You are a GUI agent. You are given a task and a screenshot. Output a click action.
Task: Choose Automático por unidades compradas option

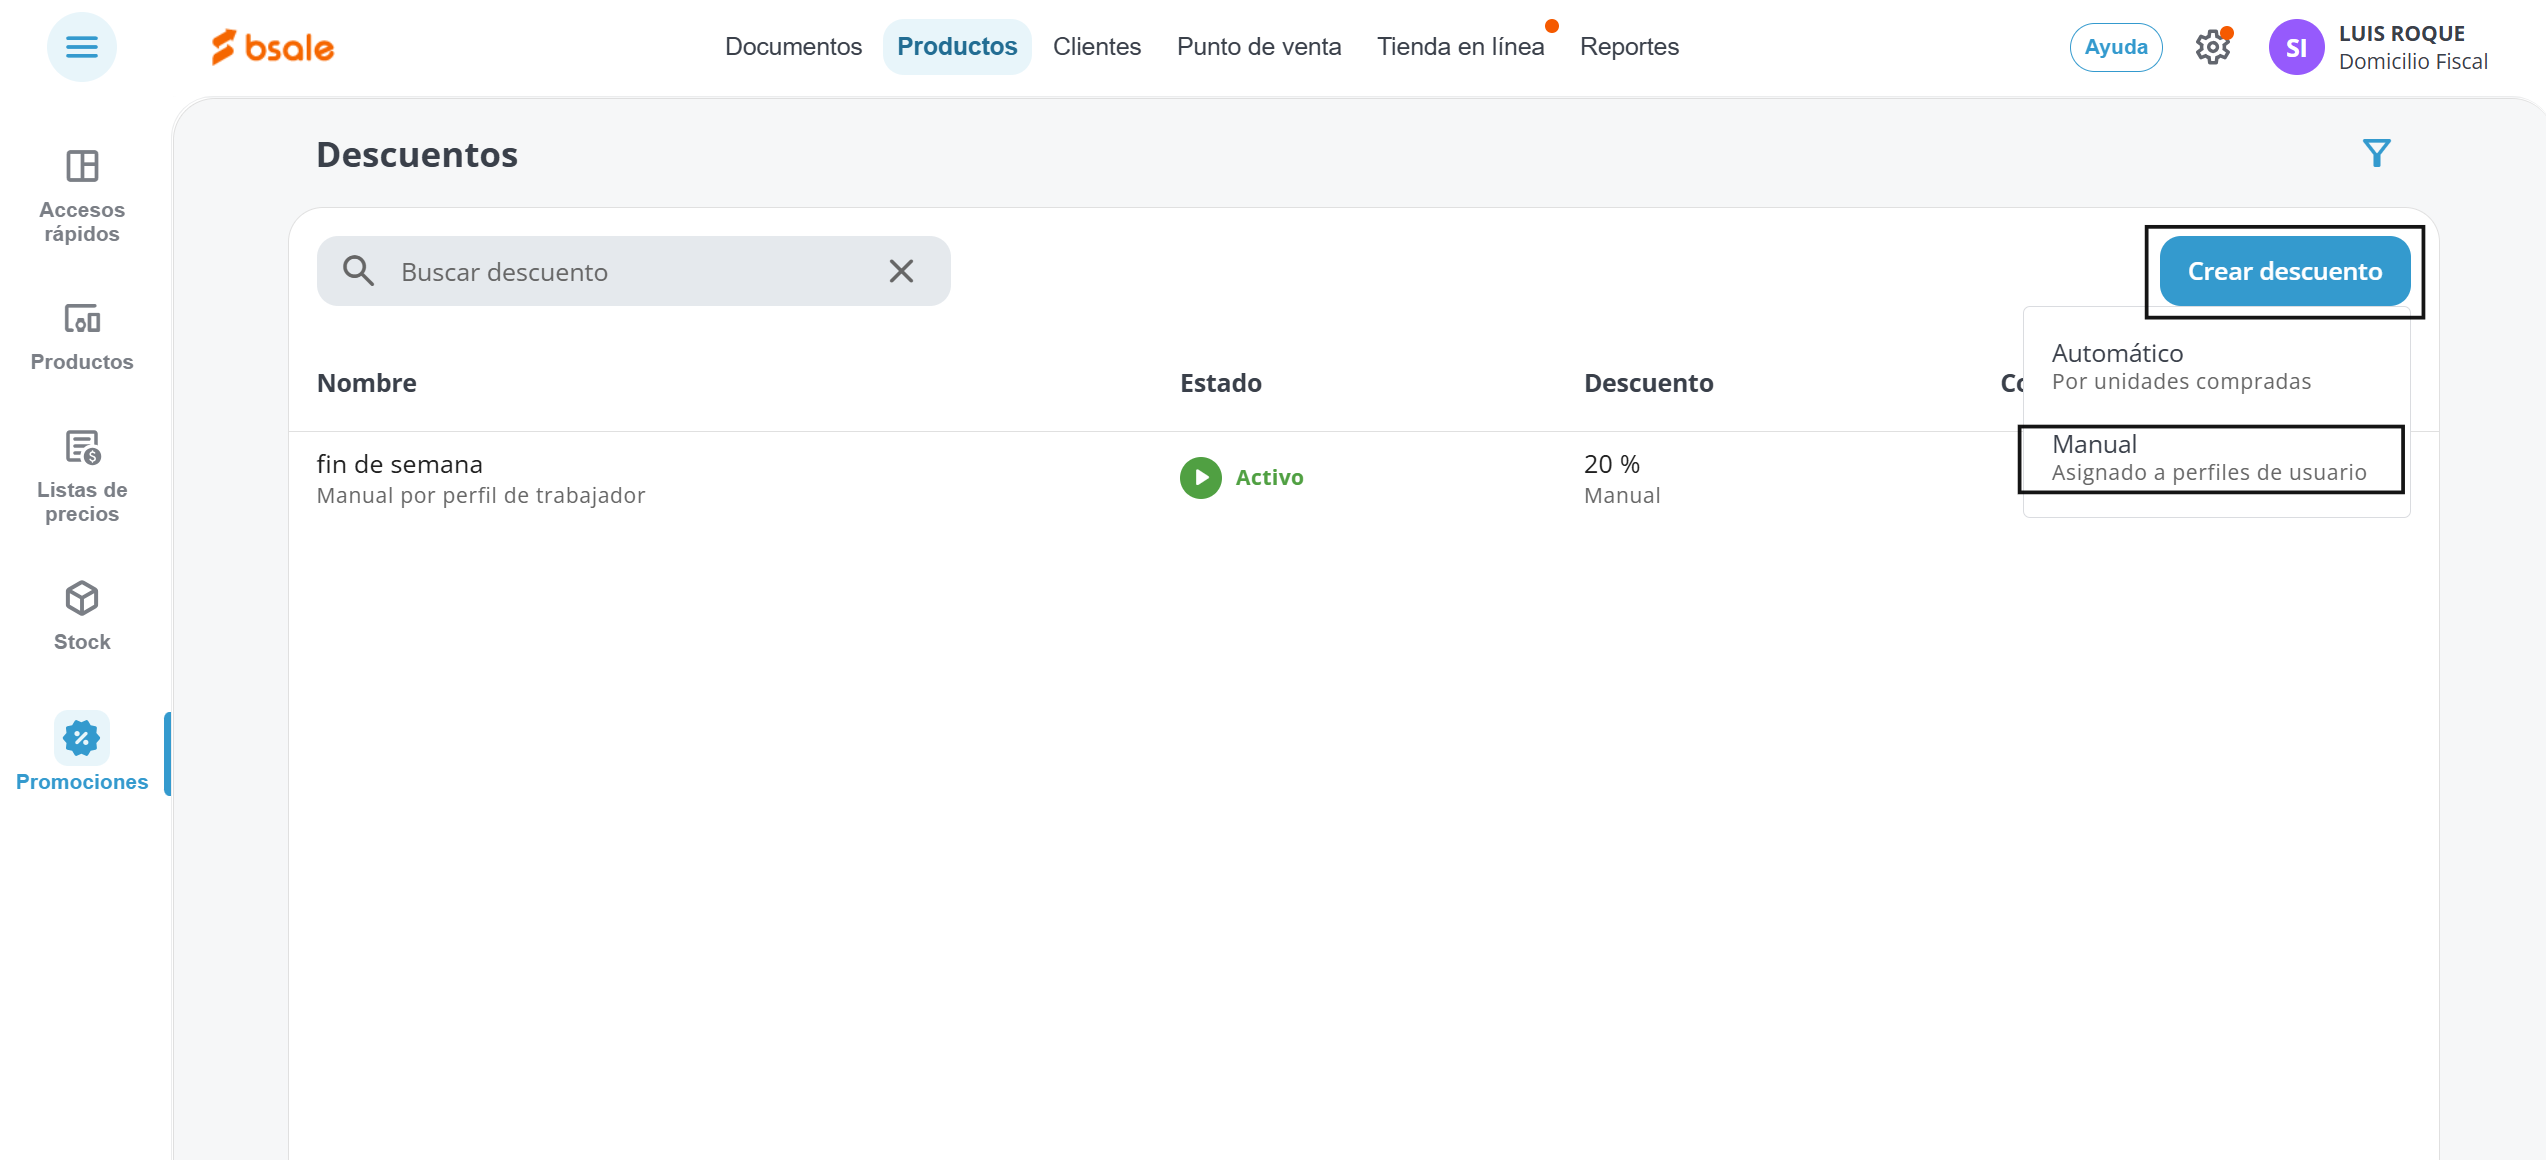tap(2180, 366)
